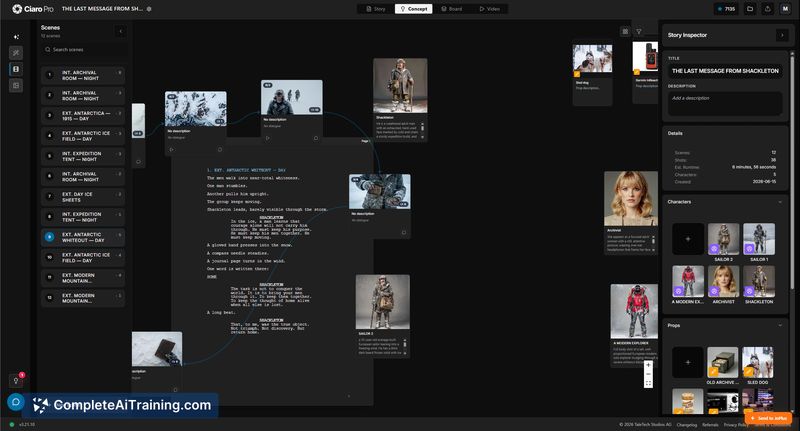800x431 pixels.
Task: Collapse the Scenes panel with its chevron
Action: [120, 31]
